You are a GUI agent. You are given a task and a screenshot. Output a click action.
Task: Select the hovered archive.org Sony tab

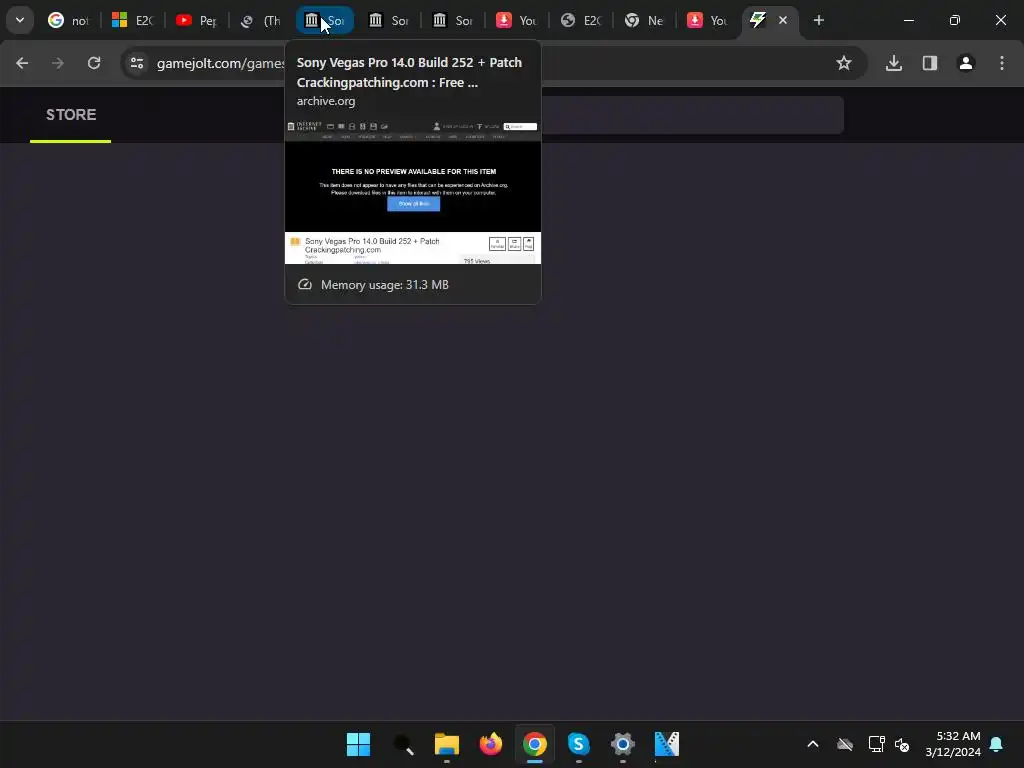tap(325, 20)
